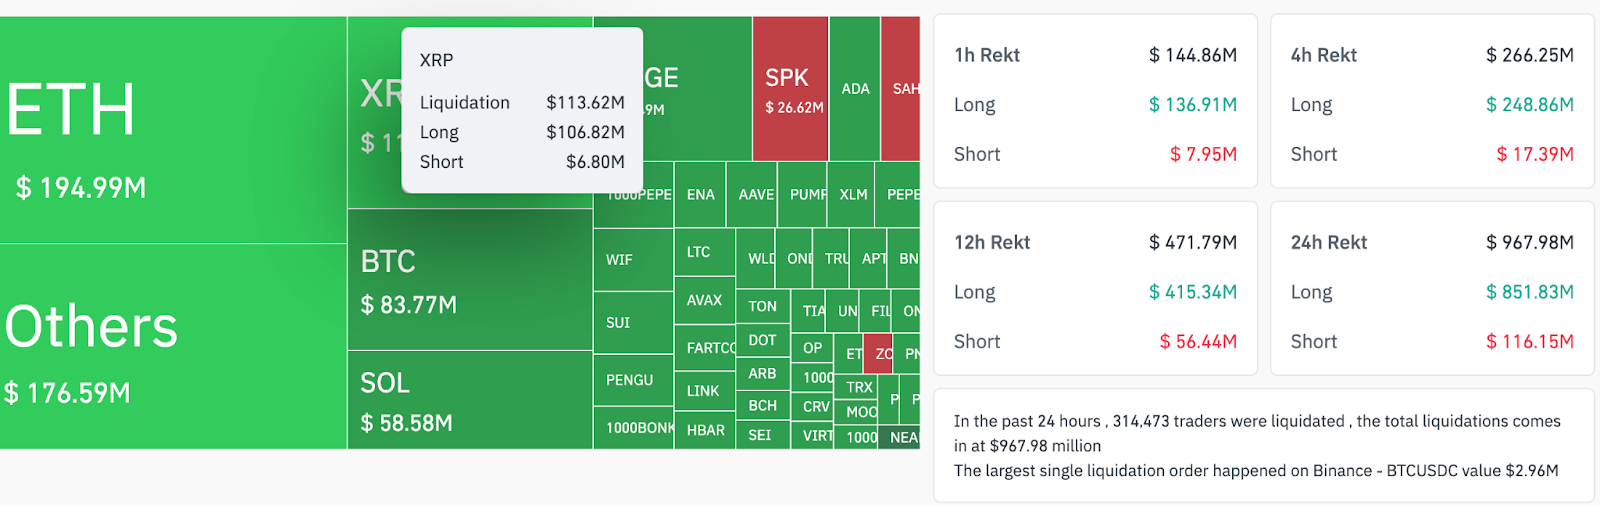This screenshot has height=505, width=1600.
Task: Click the TON tile
Action: [762, 306]
